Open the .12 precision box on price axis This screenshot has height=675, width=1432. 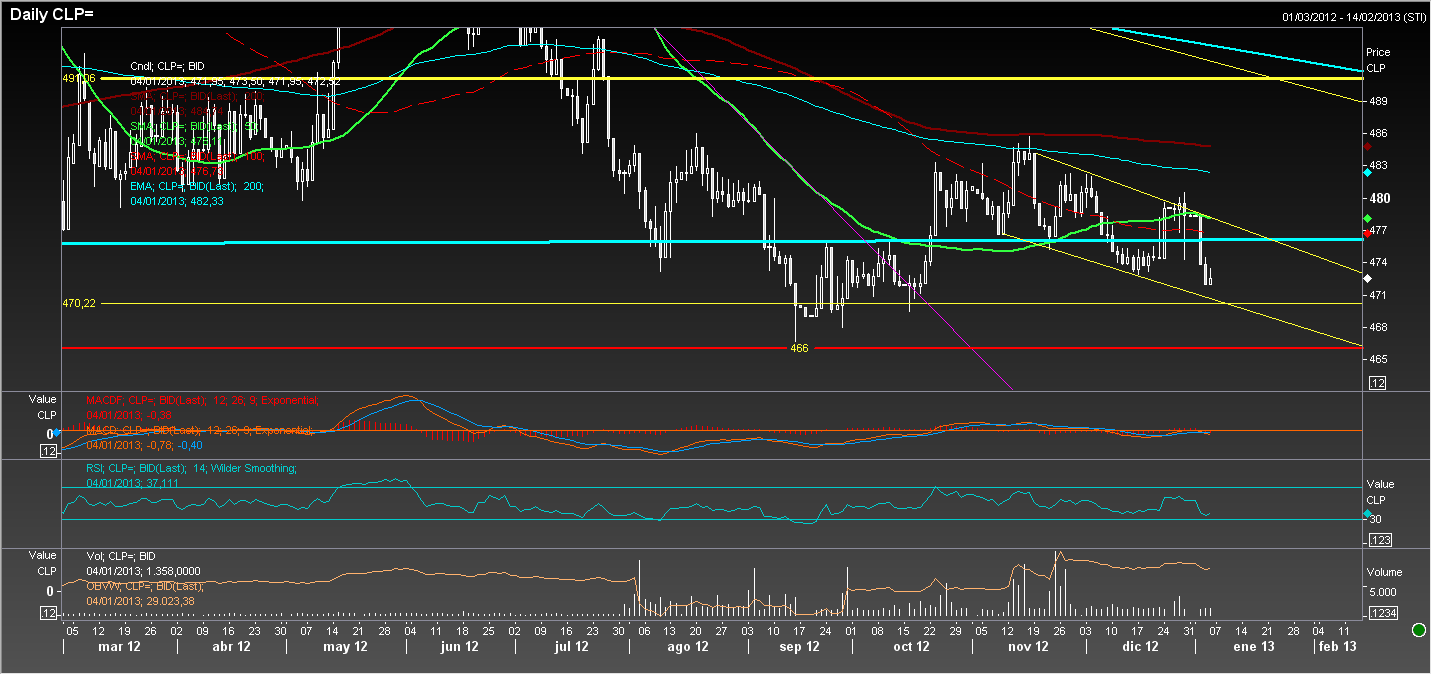(x=1376, y=383)
